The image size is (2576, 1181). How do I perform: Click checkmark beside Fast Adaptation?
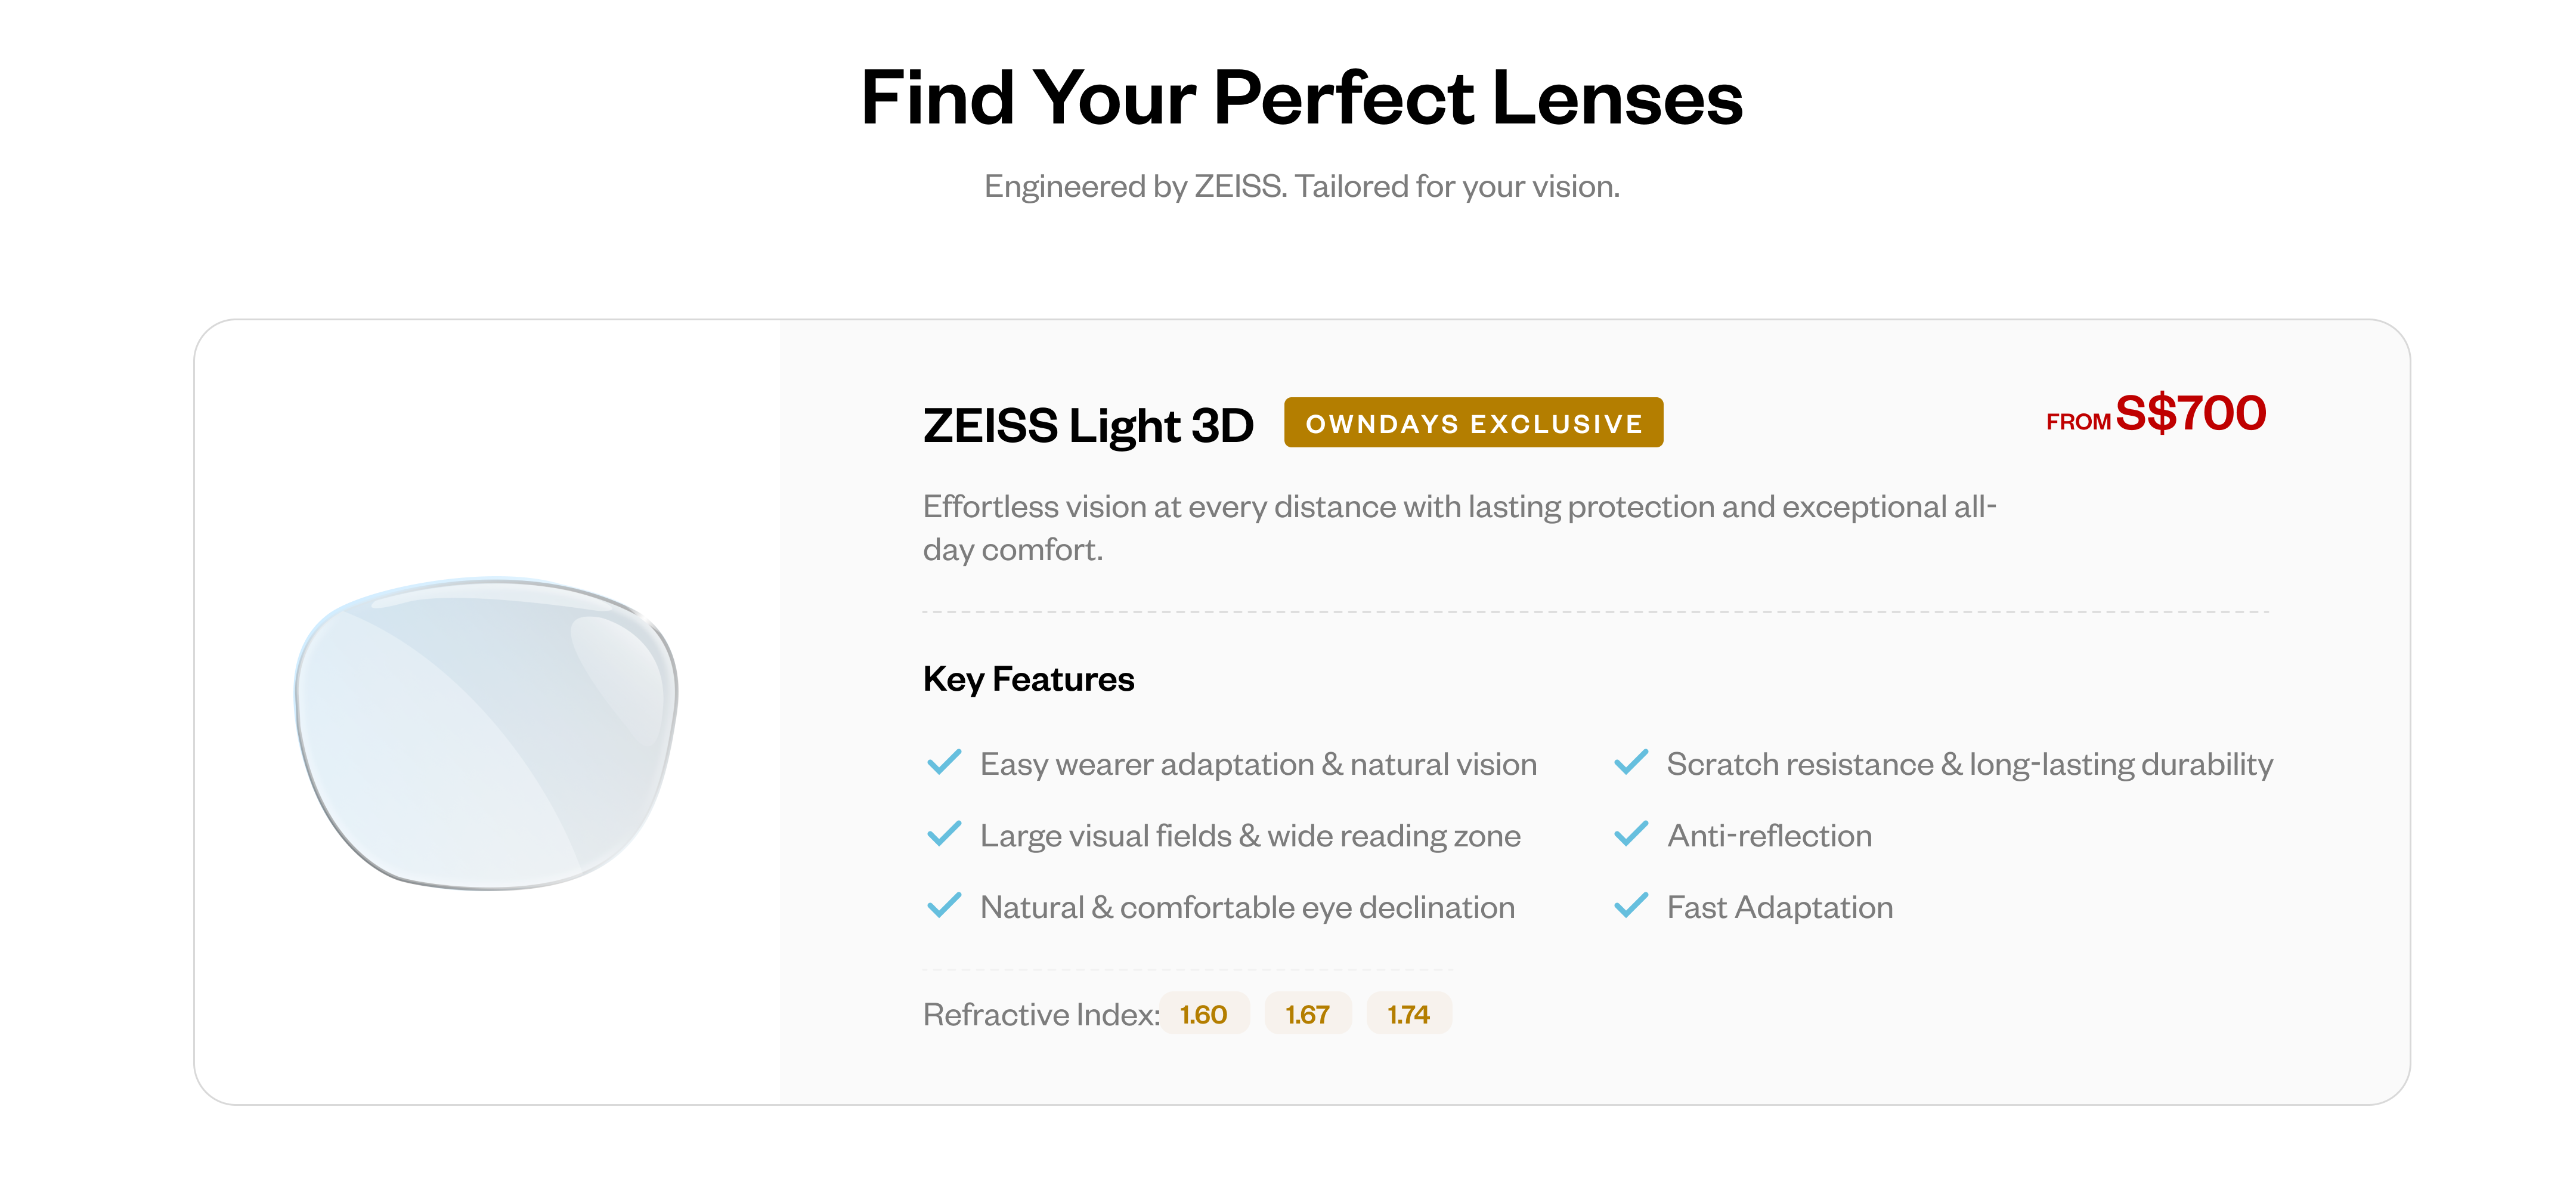1631,906
